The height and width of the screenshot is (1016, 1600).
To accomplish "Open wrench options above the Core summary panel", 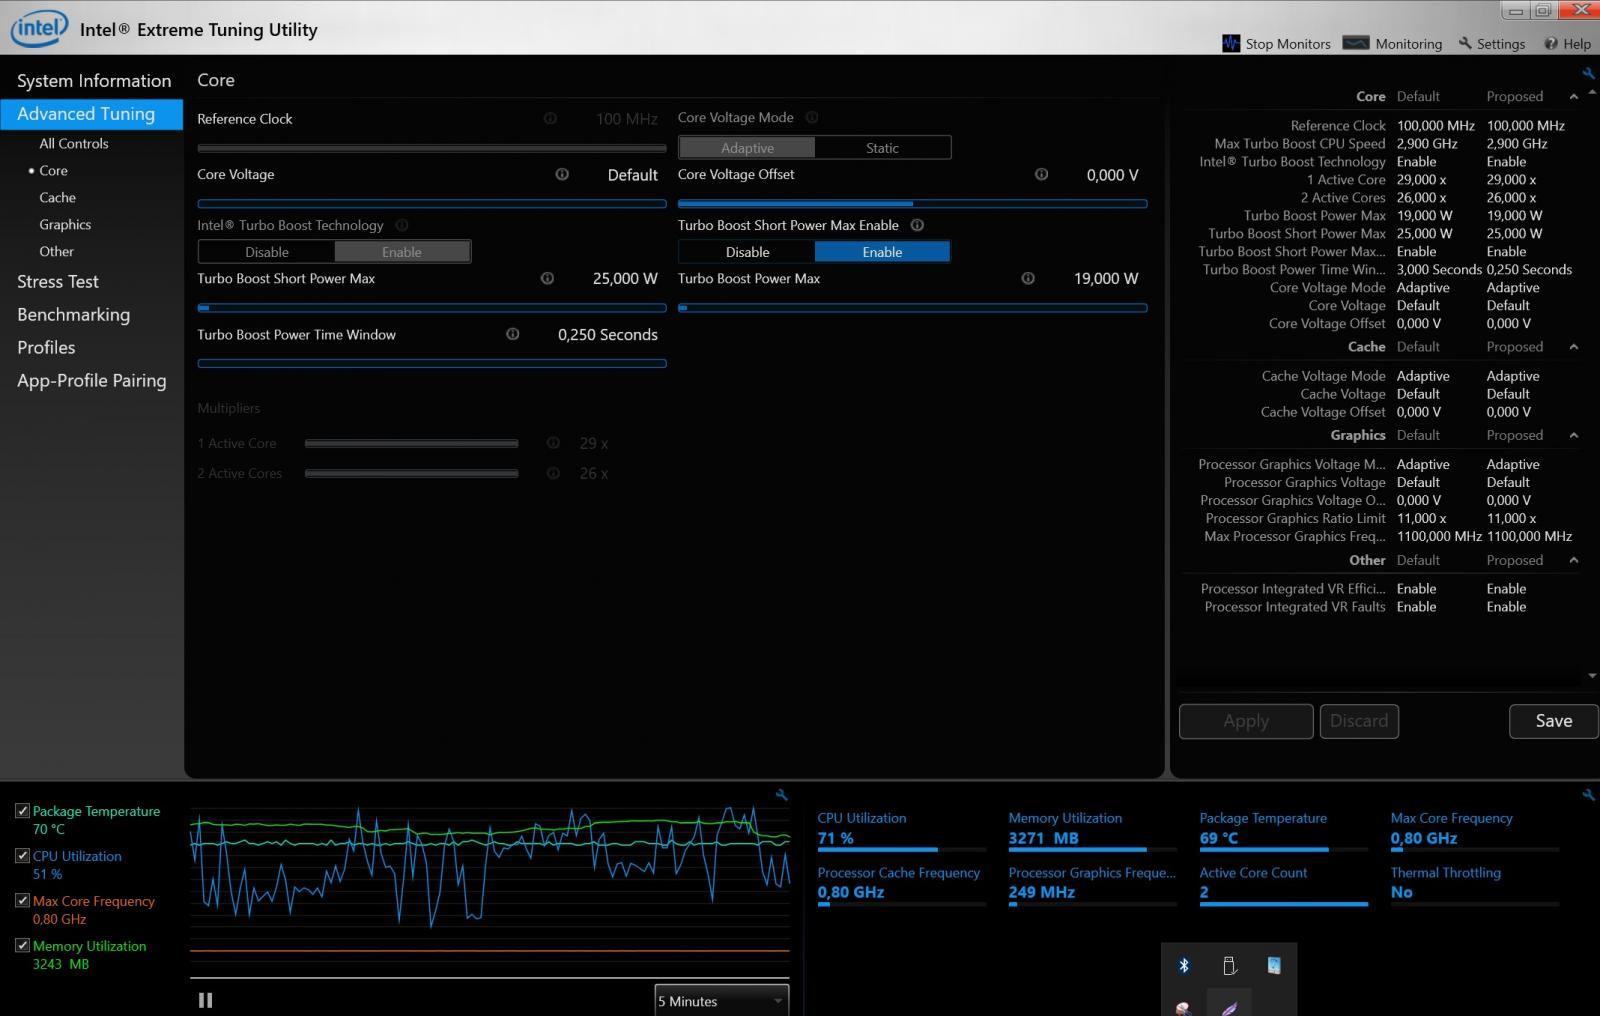I will tap(1588, 73).
